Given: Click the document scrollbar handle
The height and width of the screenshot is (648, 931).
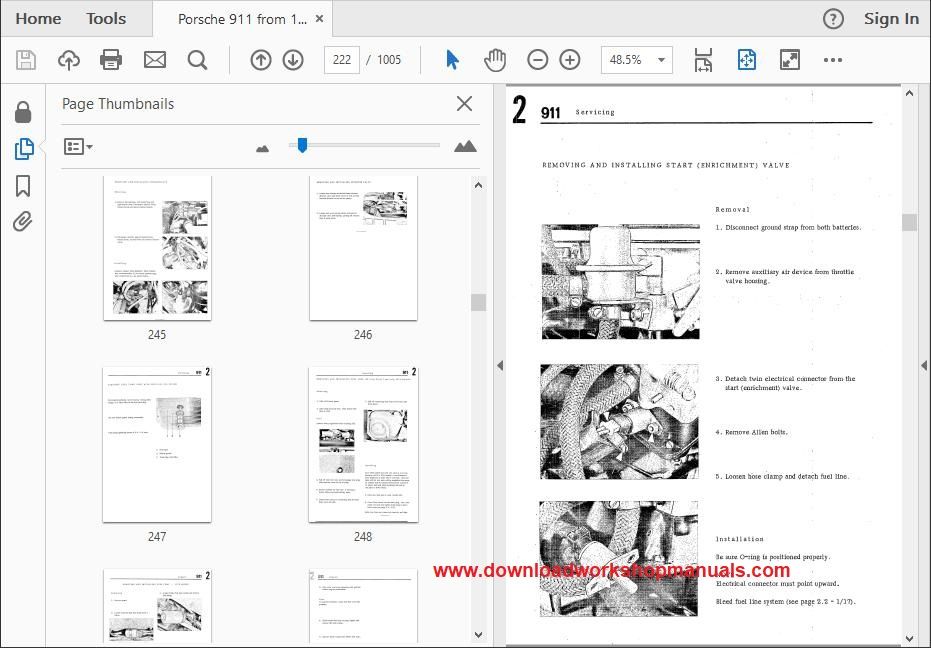Looking at the screenshot, I should (x=909, y=222).
